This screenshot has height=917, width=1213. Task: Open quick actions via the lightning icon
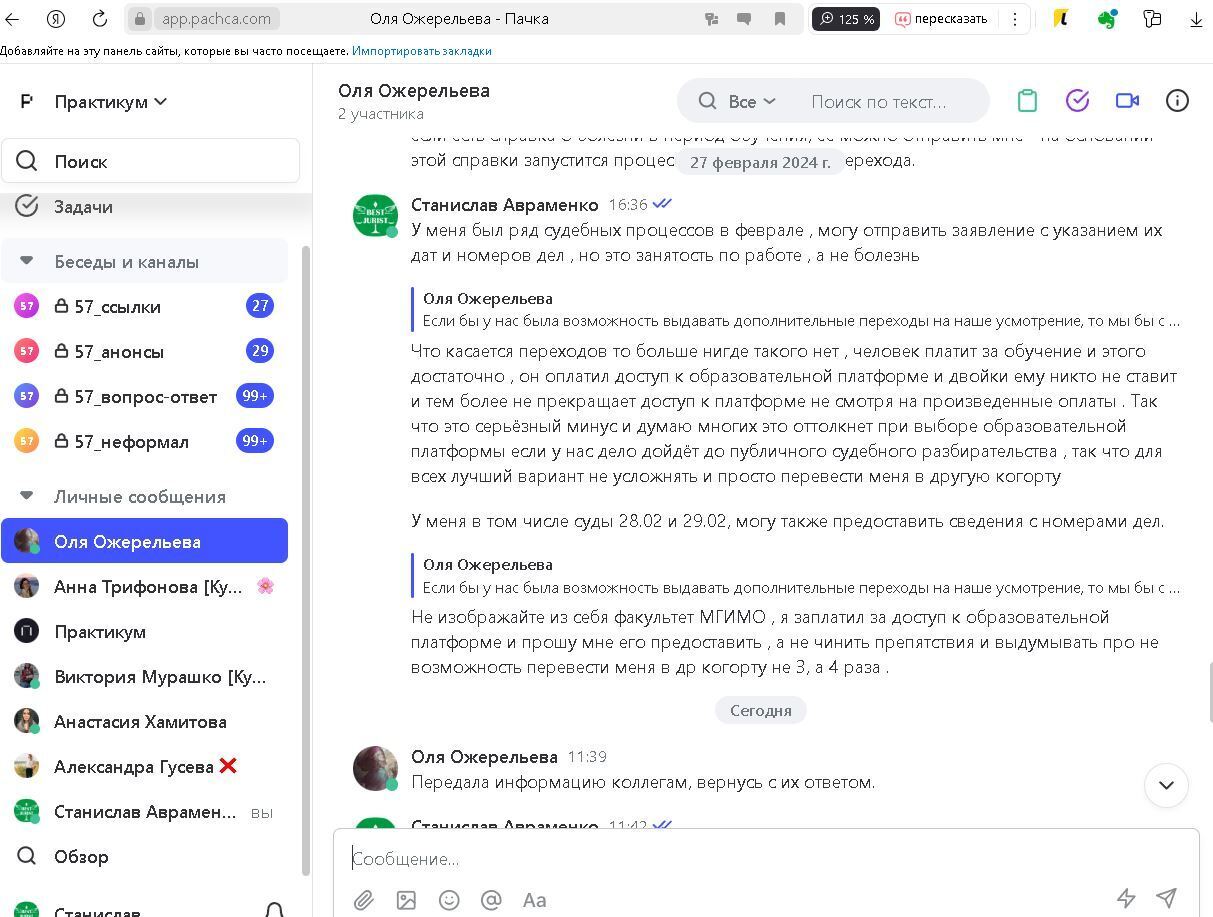(x=1126, y=900)
